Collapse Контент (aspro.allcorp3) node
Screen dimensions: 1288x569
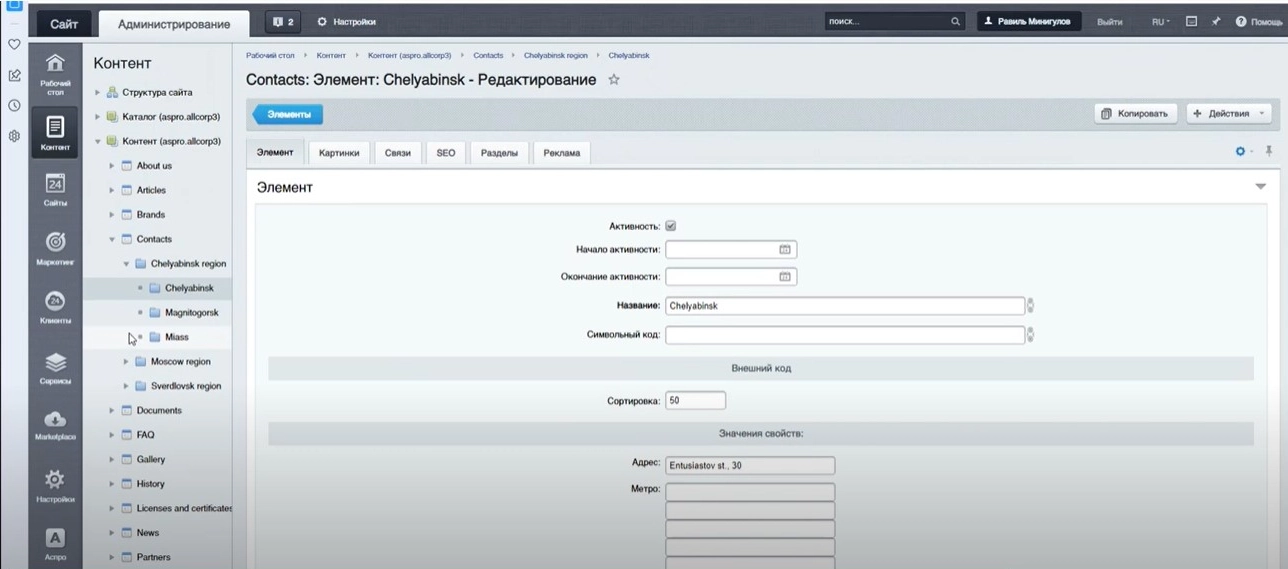[98, 141]
